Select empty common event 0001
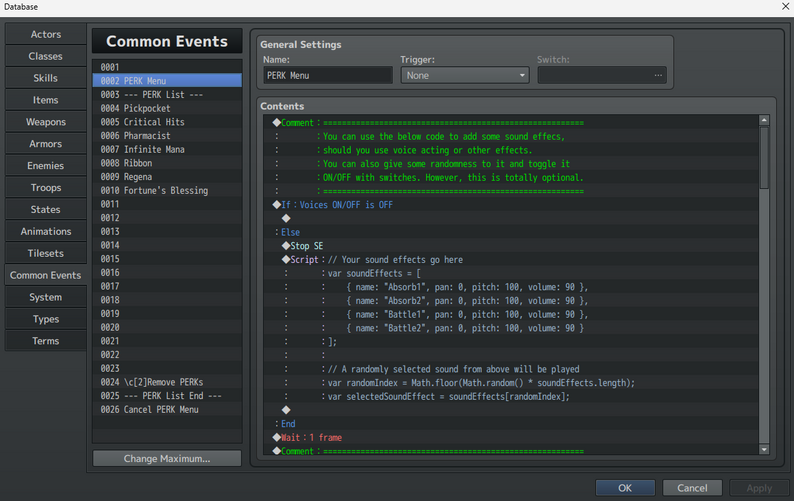Viewport: 794px width, 501px height. [x=167, y=67]
